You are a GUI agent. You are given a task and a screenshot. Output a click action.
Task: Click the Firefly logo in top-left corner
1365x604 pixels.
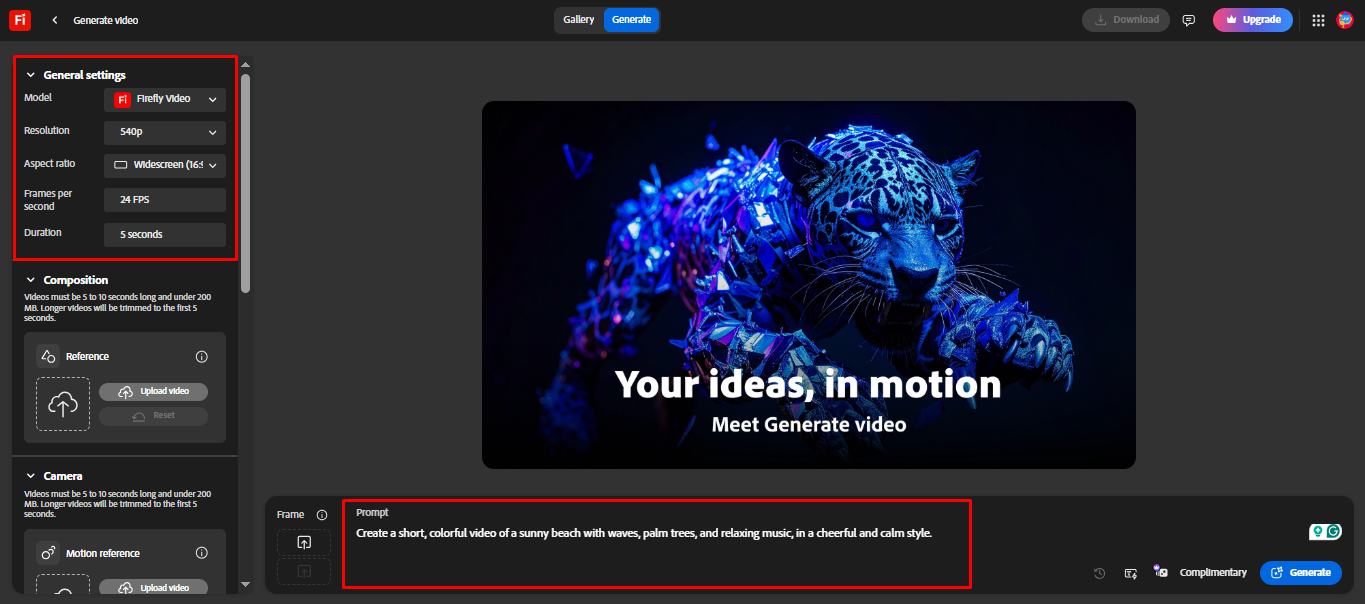point(19,19)
